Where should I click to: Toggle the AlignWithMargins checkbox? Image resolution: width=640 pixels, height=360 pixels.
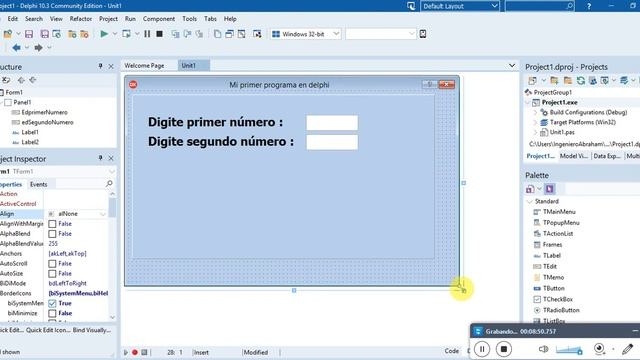click(x=52, y=224)
